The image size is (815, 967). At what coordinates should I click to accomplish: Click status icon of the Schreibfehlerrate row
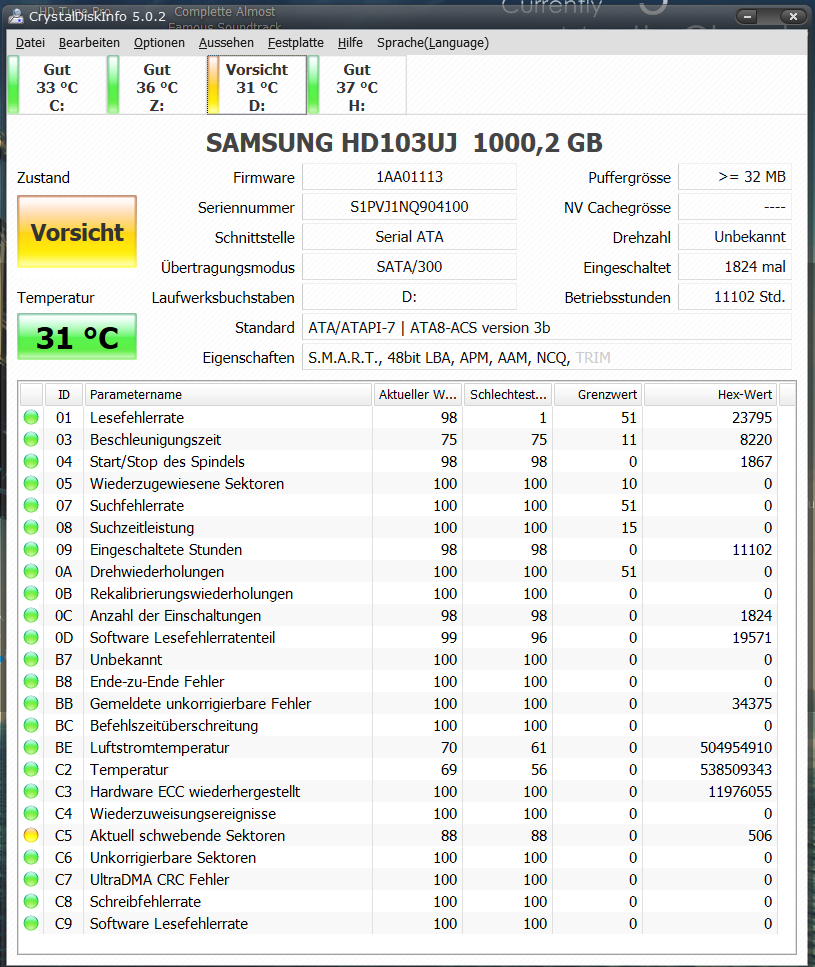[31, 902]
